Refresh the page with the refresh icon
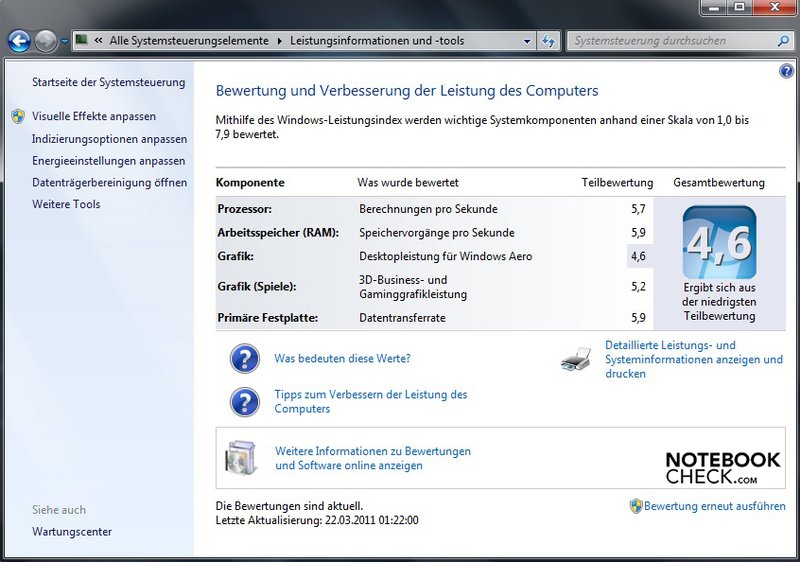The width and height of the screenshot is (800, 562). (548, 41)
